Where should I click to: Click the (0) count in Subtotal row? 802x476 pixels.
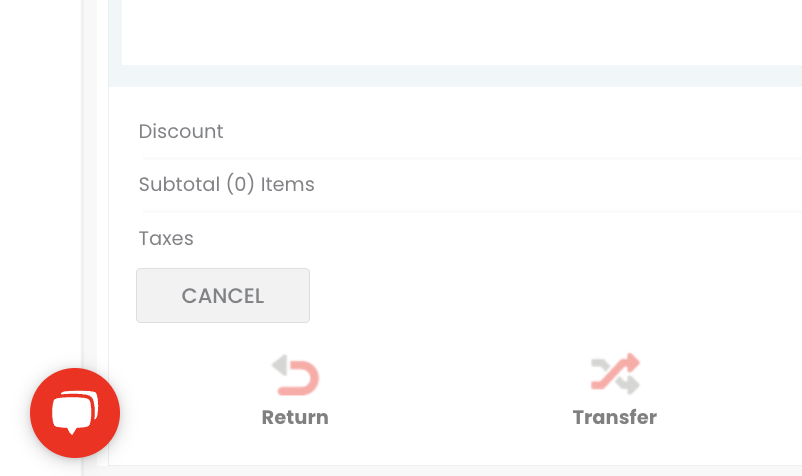pos(238,184)
